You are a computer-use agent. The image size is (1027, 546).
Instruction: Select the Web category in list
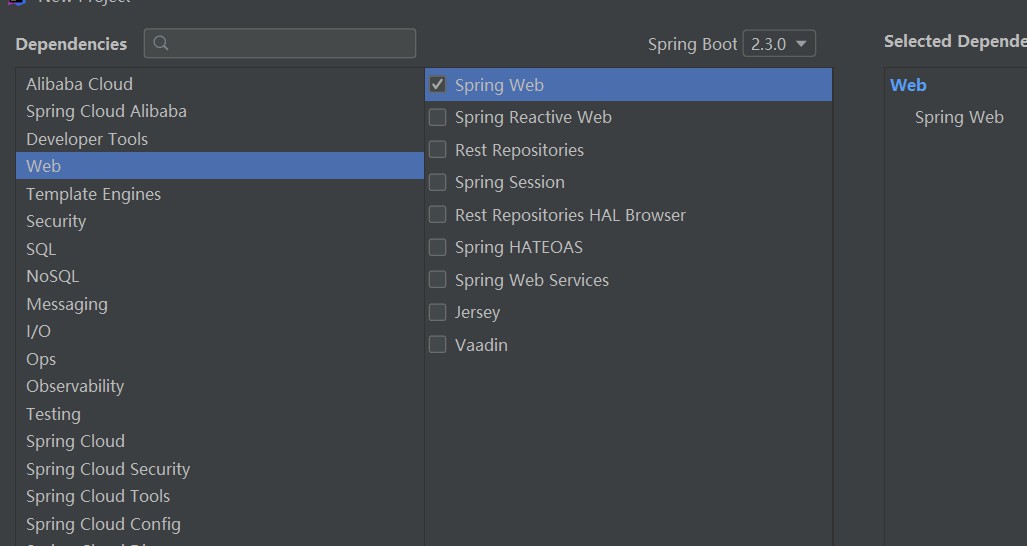pos(220,166)
